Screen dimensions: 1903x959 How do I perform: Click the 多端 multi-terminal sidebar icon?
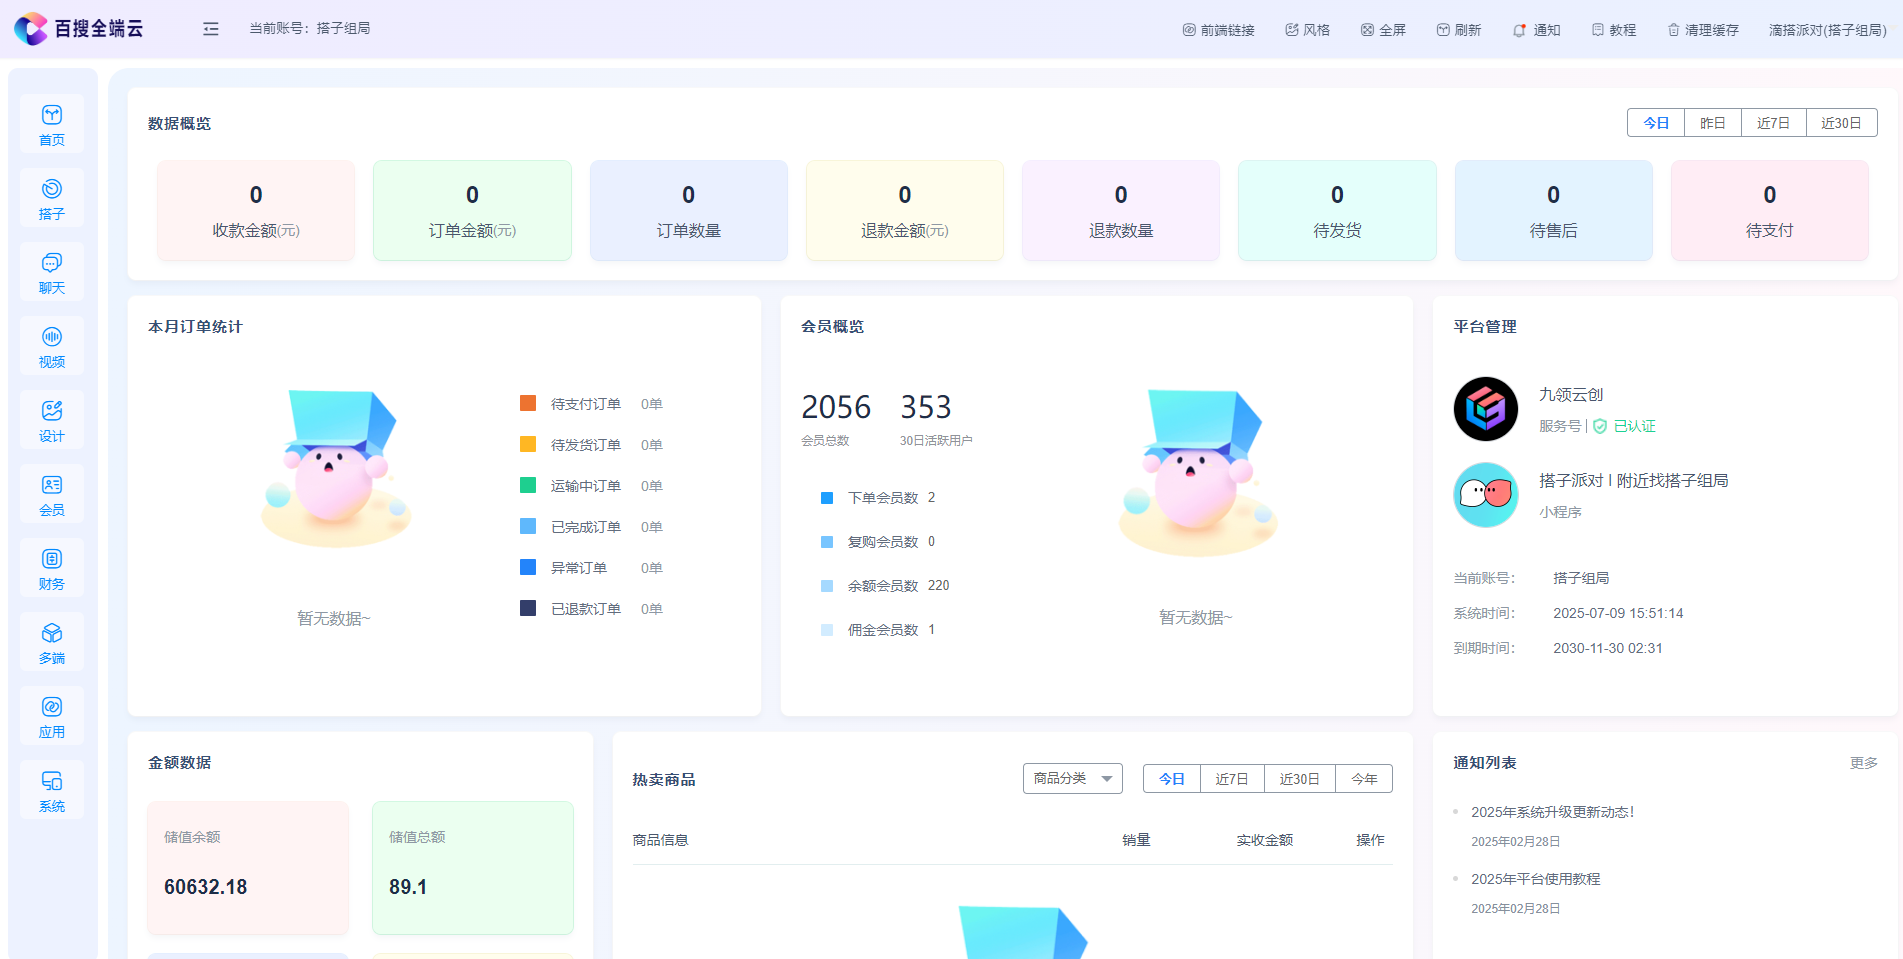pyautogui.click(x=52, y=642)
